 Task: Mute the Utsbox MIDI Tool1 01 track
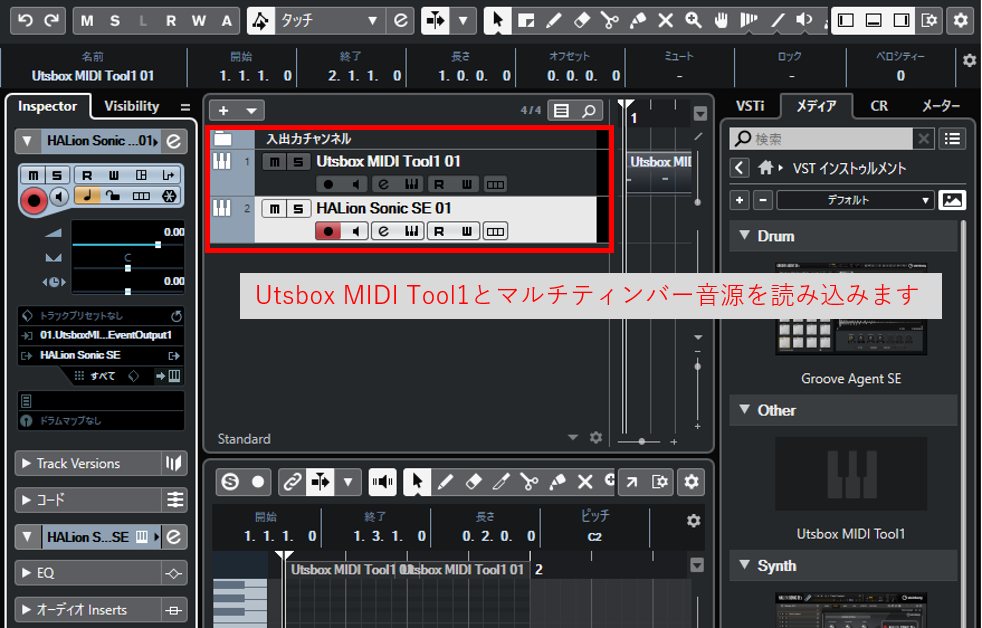(274, 162)
